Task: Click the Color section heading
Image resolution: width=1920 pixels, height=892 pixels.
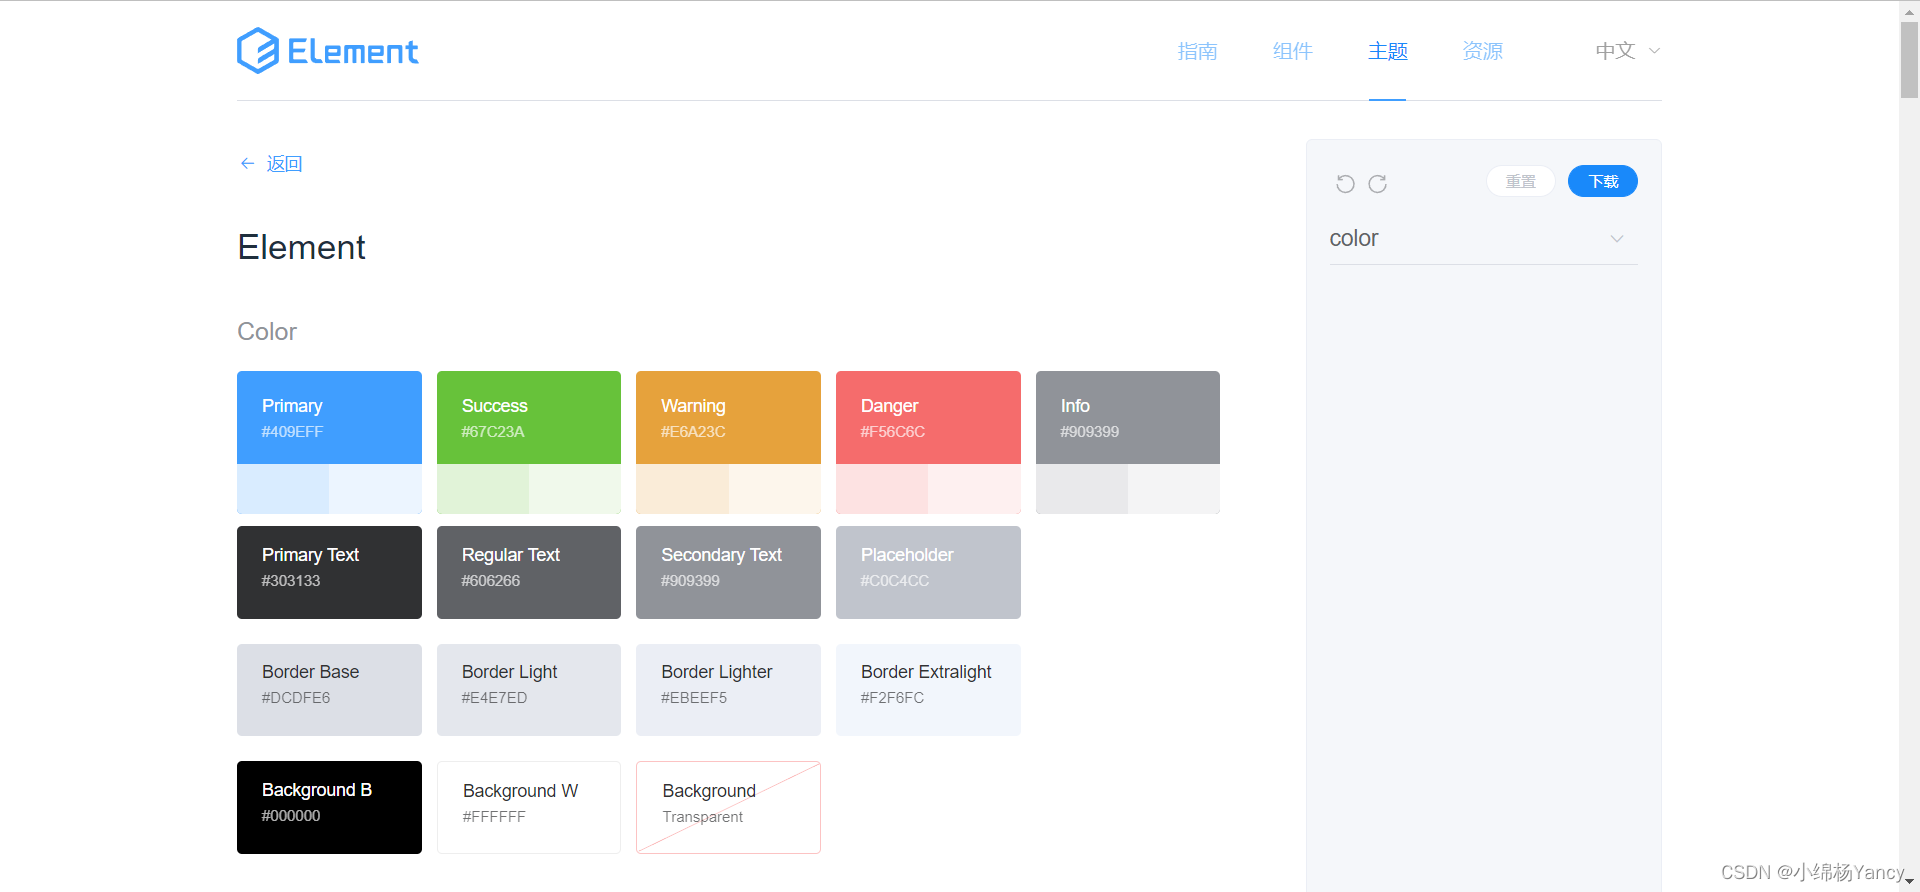Action: [x=267, y=331]
